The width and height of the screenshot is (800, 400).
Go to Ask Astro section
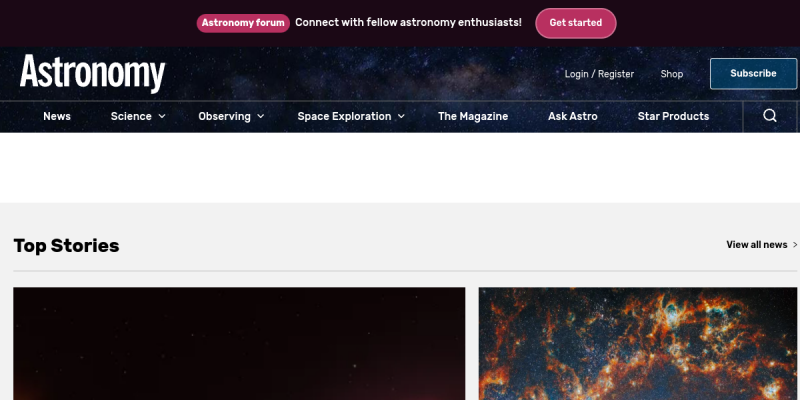(572, 116)
